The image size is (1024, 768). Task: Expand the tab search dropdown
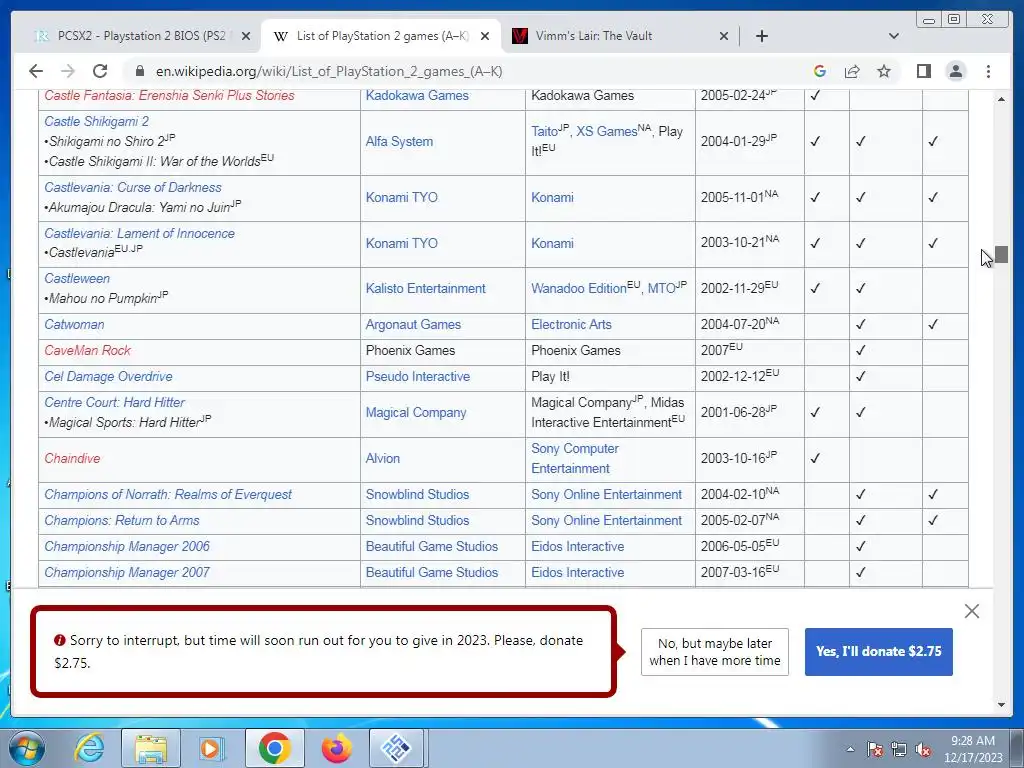pos(893,36)
